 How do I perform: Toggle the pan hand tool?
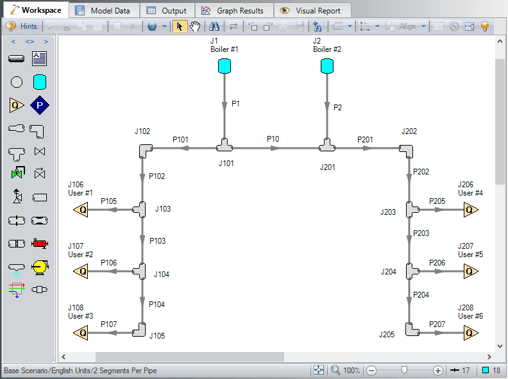[x=195, y=26]
